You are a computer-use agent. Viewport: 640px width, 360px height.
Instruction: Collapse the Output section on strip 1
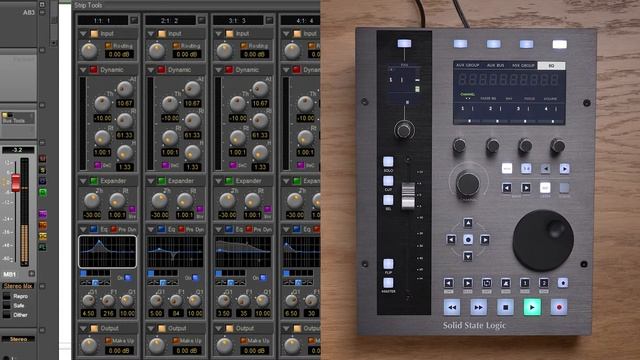pos(83,328)
